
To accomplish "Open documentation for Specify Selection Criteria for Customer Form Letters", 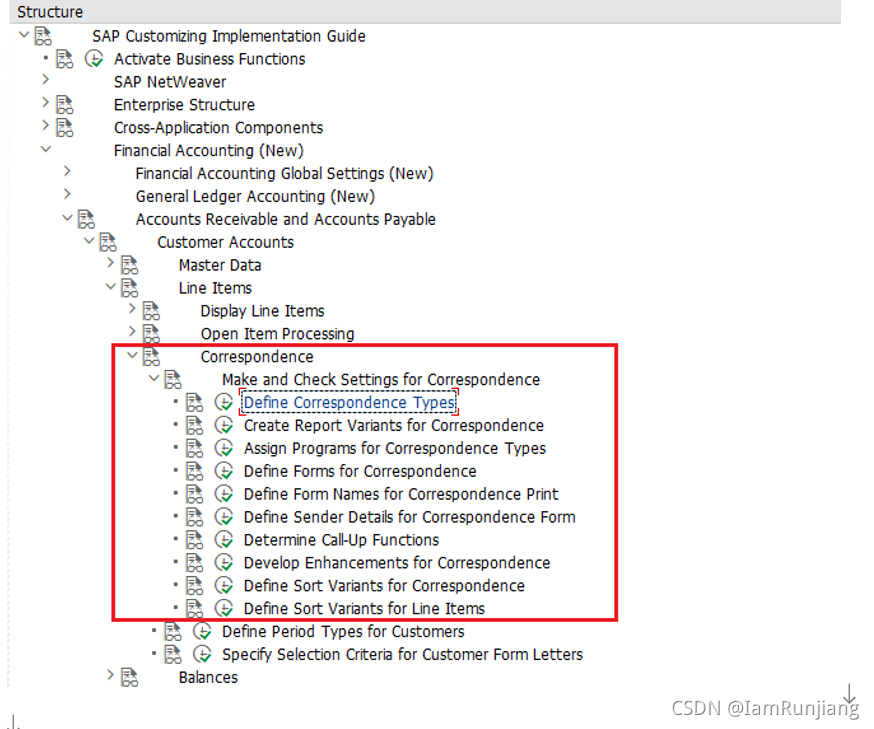I will pyautogui.click(x=173, y=654).
